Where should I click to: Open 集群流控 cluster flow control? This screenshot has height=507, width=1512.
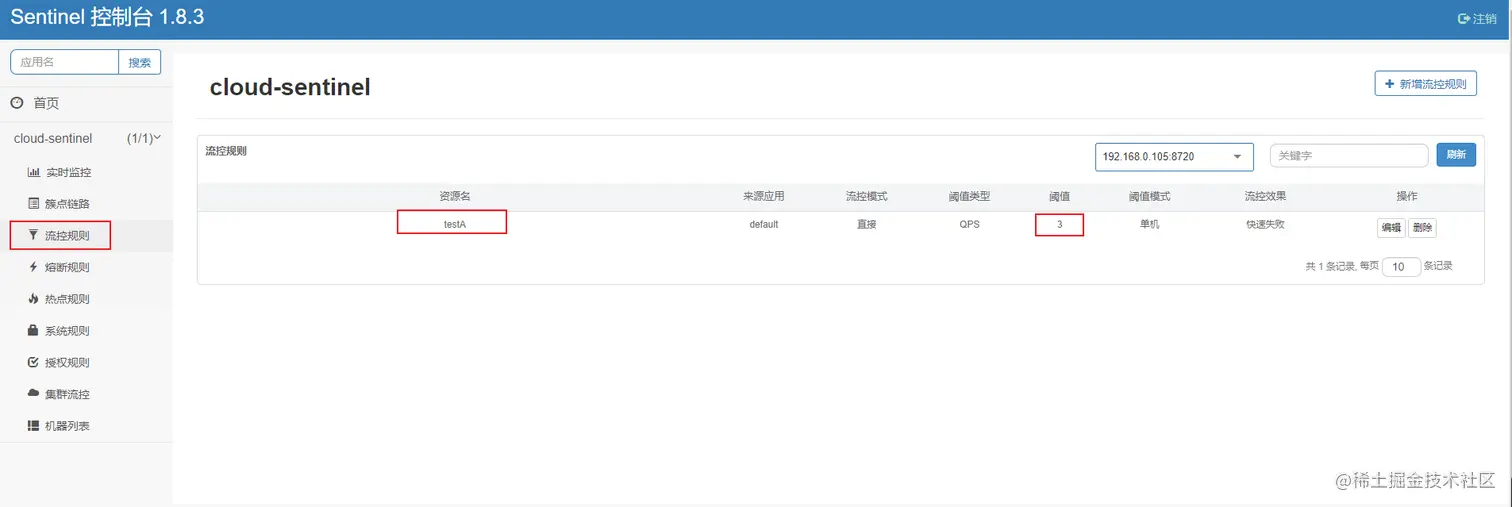tap(68, 394)
